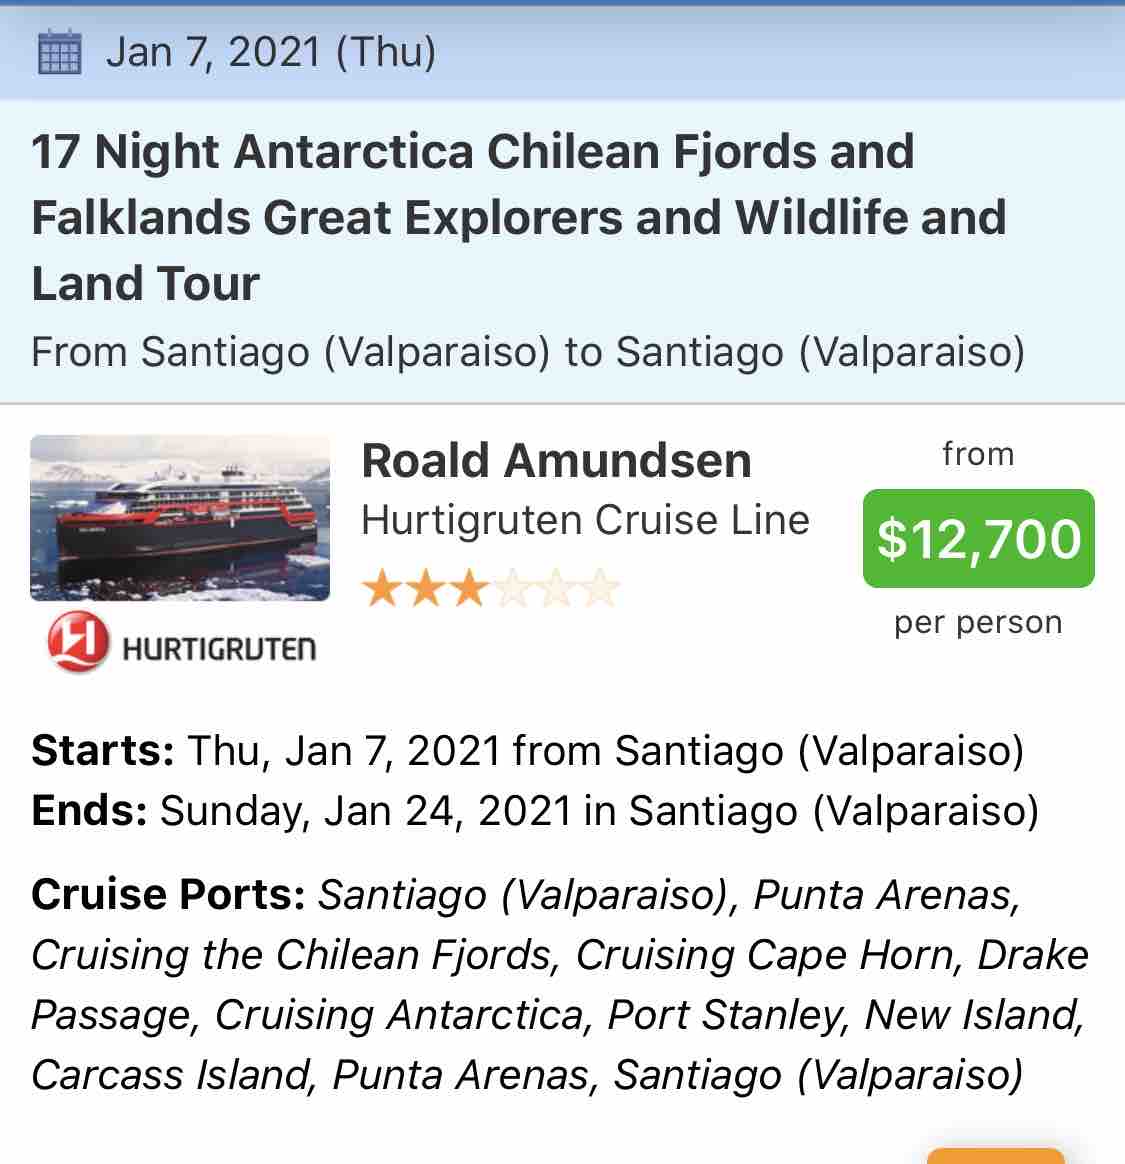
Task: Open the Roald Amundsen ship photo
Action: (180, 517)
